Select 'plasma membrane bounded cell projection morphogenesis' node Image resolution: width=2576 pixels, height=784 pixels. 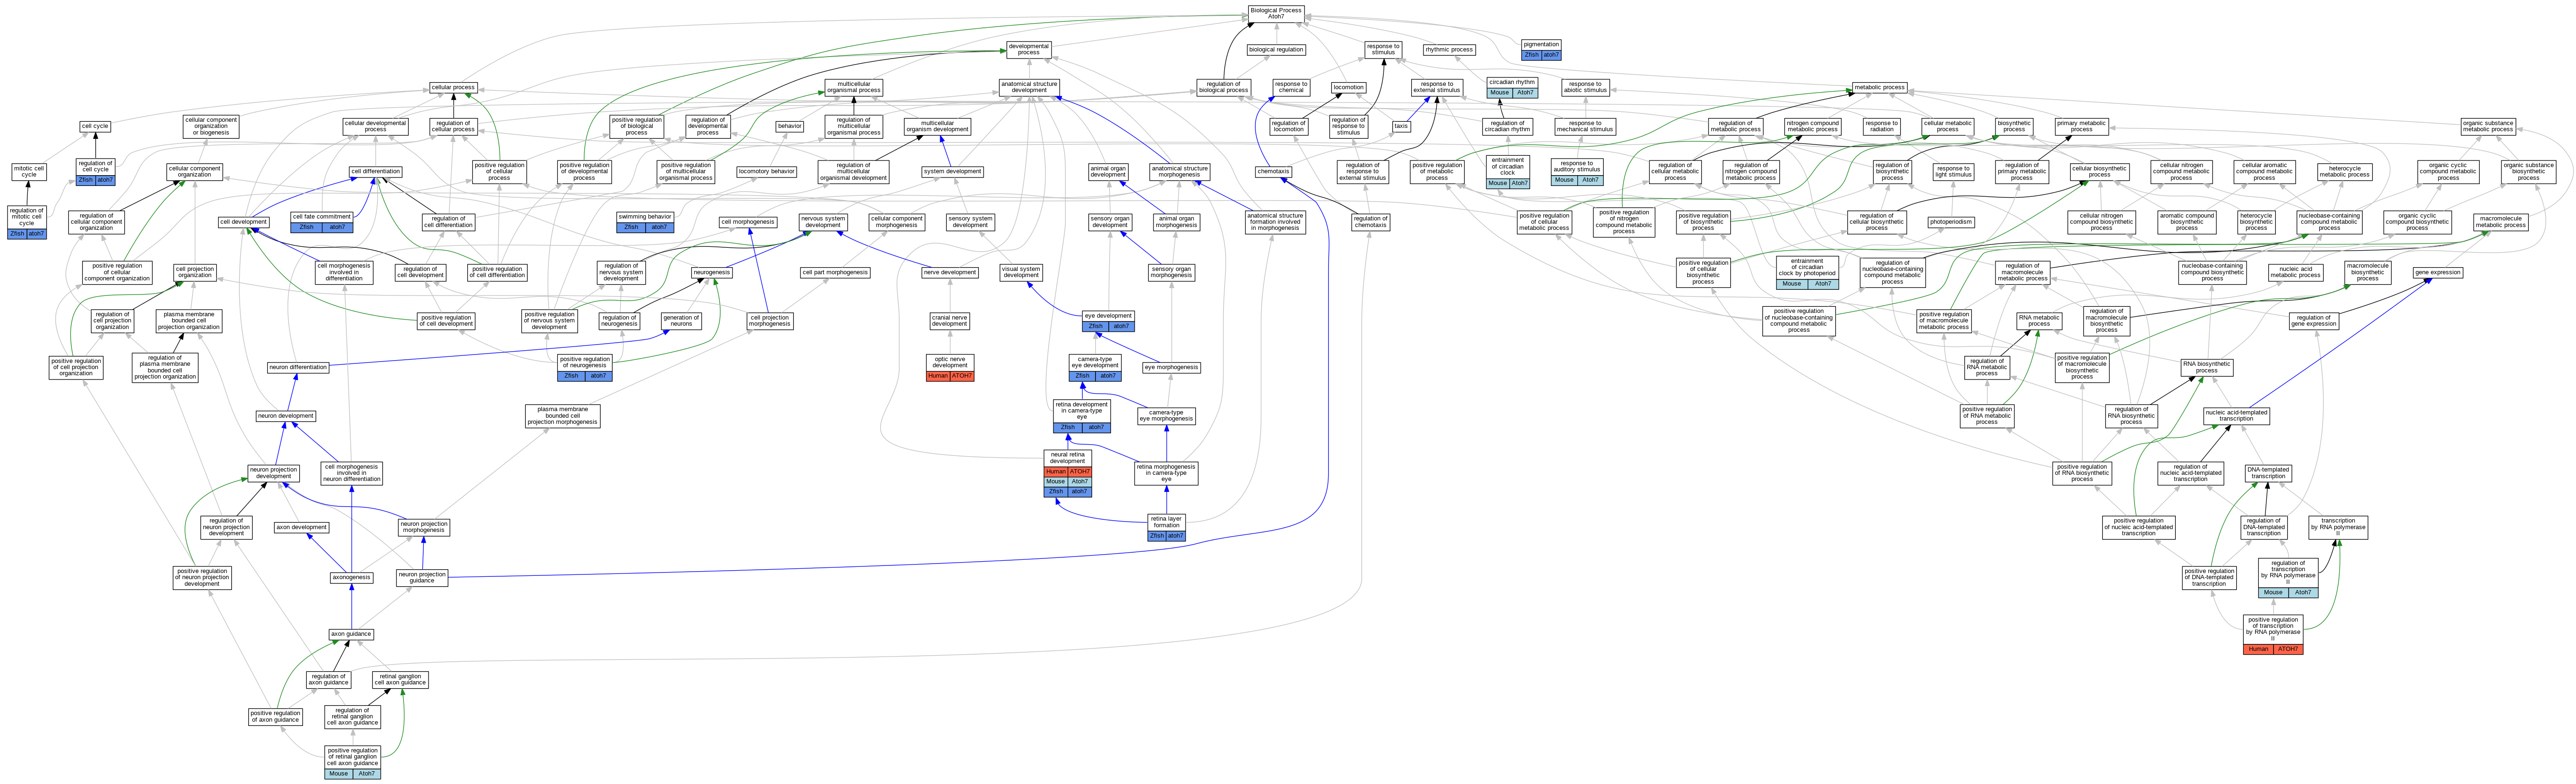tap(562, 415)
